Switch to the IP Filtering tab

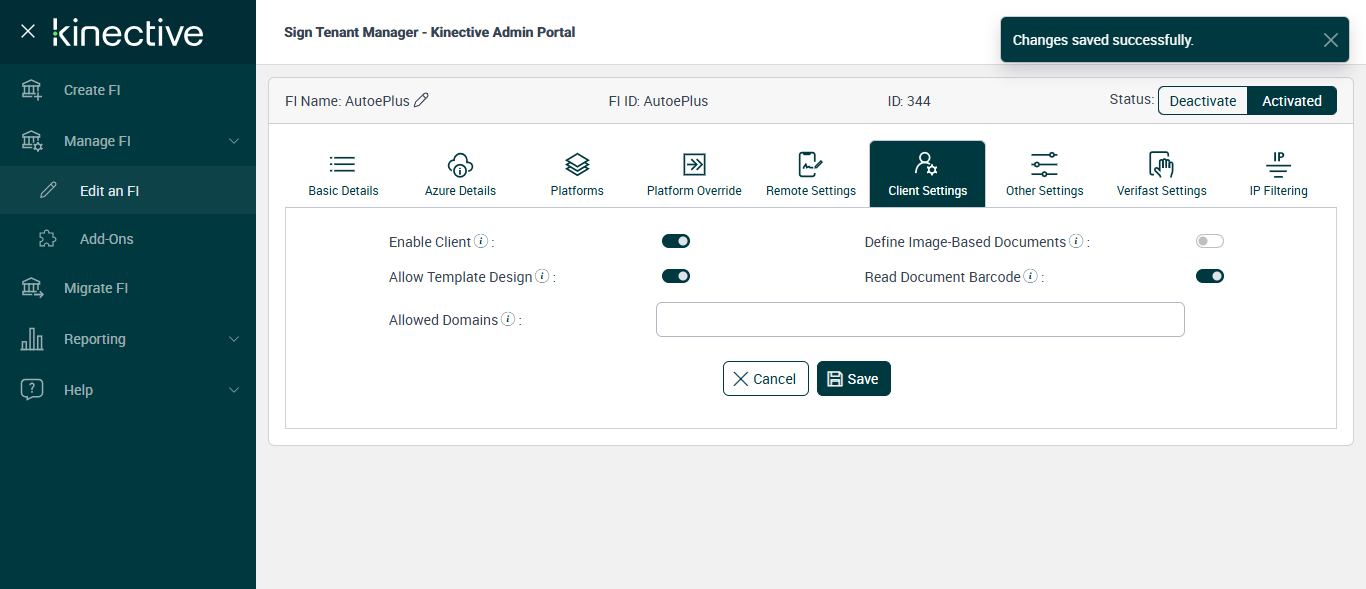1278,174
